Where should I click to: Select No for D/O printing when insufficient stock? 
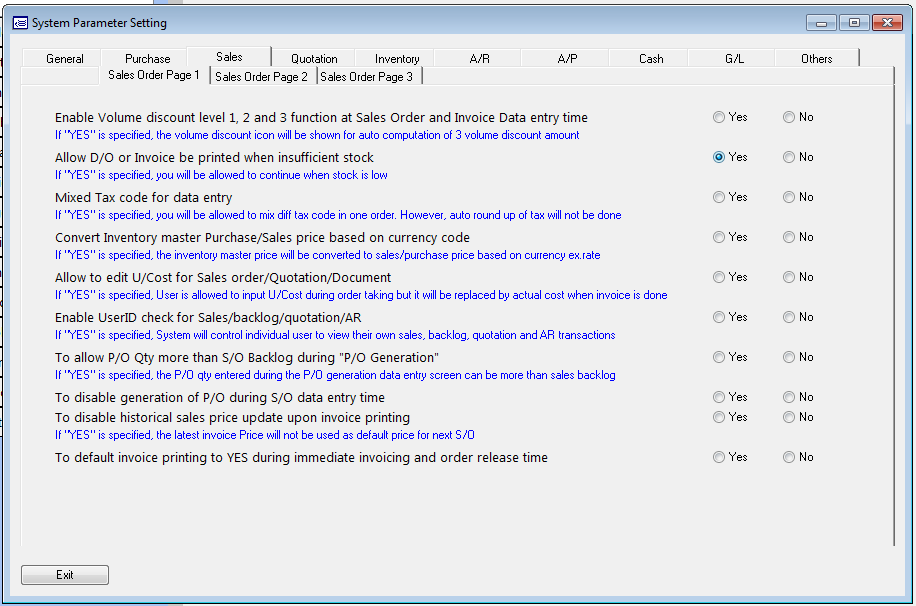(x=789, y=157)
